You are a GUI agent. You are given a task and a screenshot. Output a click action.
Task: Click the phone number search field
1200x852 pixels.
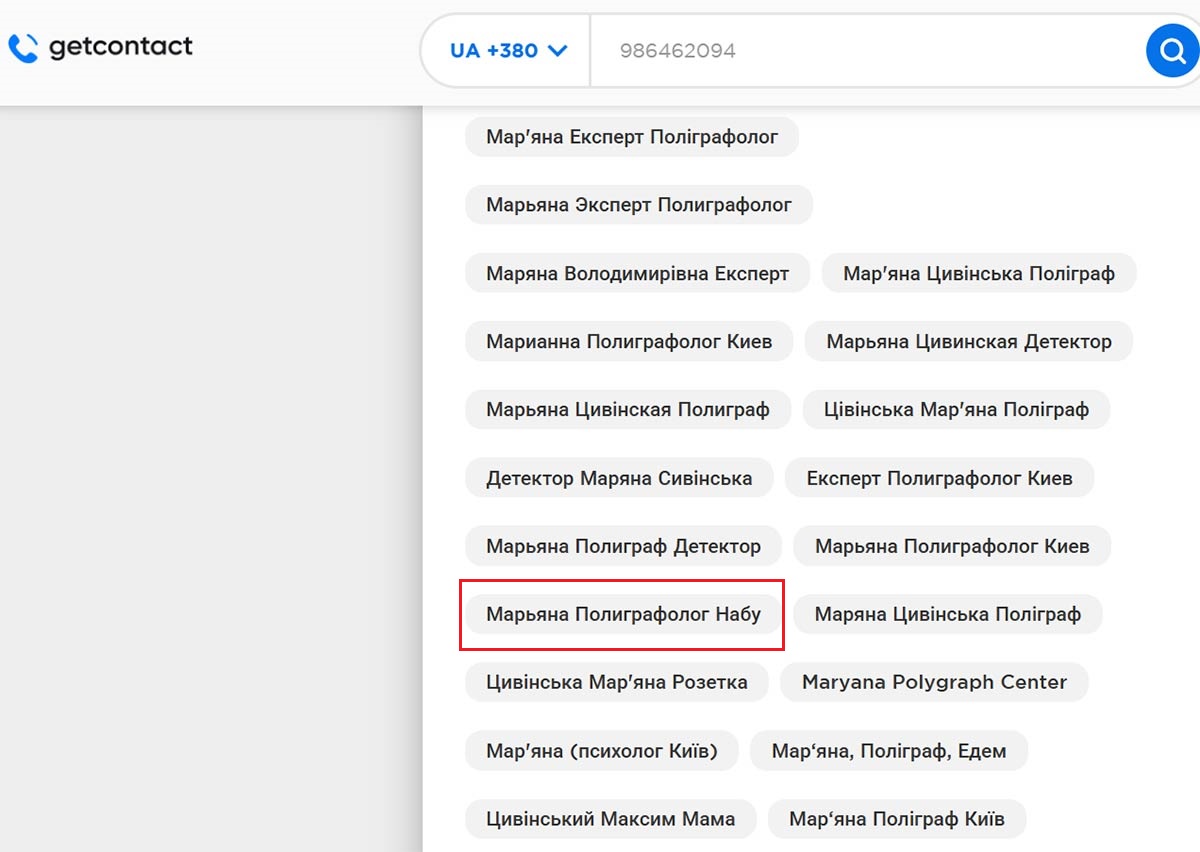point(860,50)
